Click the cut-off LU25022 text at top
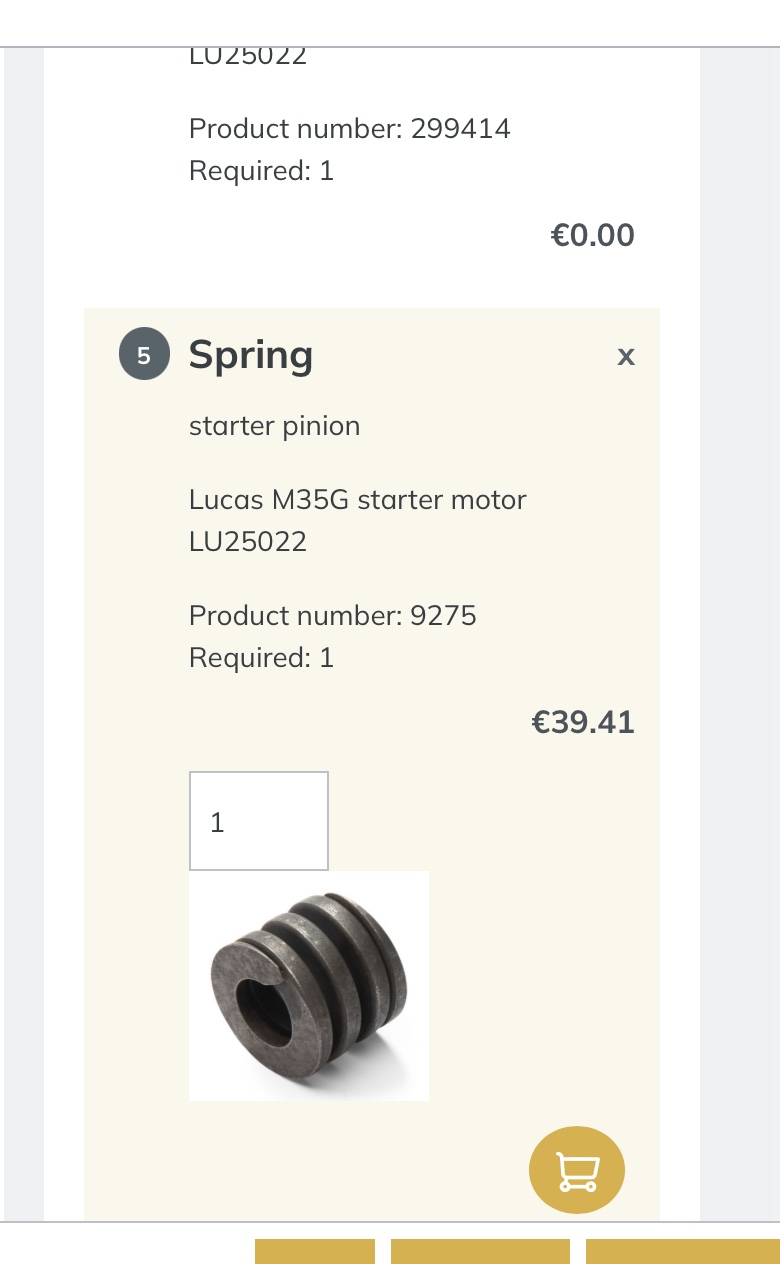Viewport: 780px width, 1264px height. (x=248, y=57)
